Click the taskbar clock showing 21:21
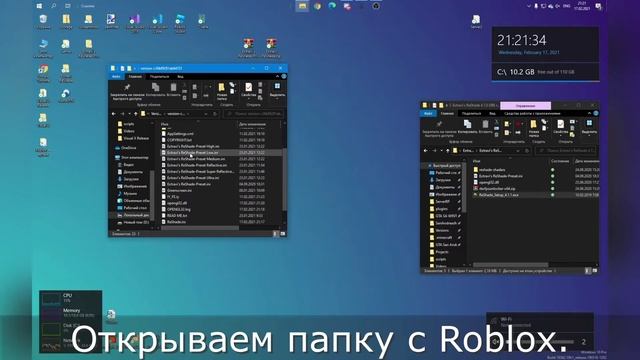Viewport: 640px width, 360px height. click(582, 6)
